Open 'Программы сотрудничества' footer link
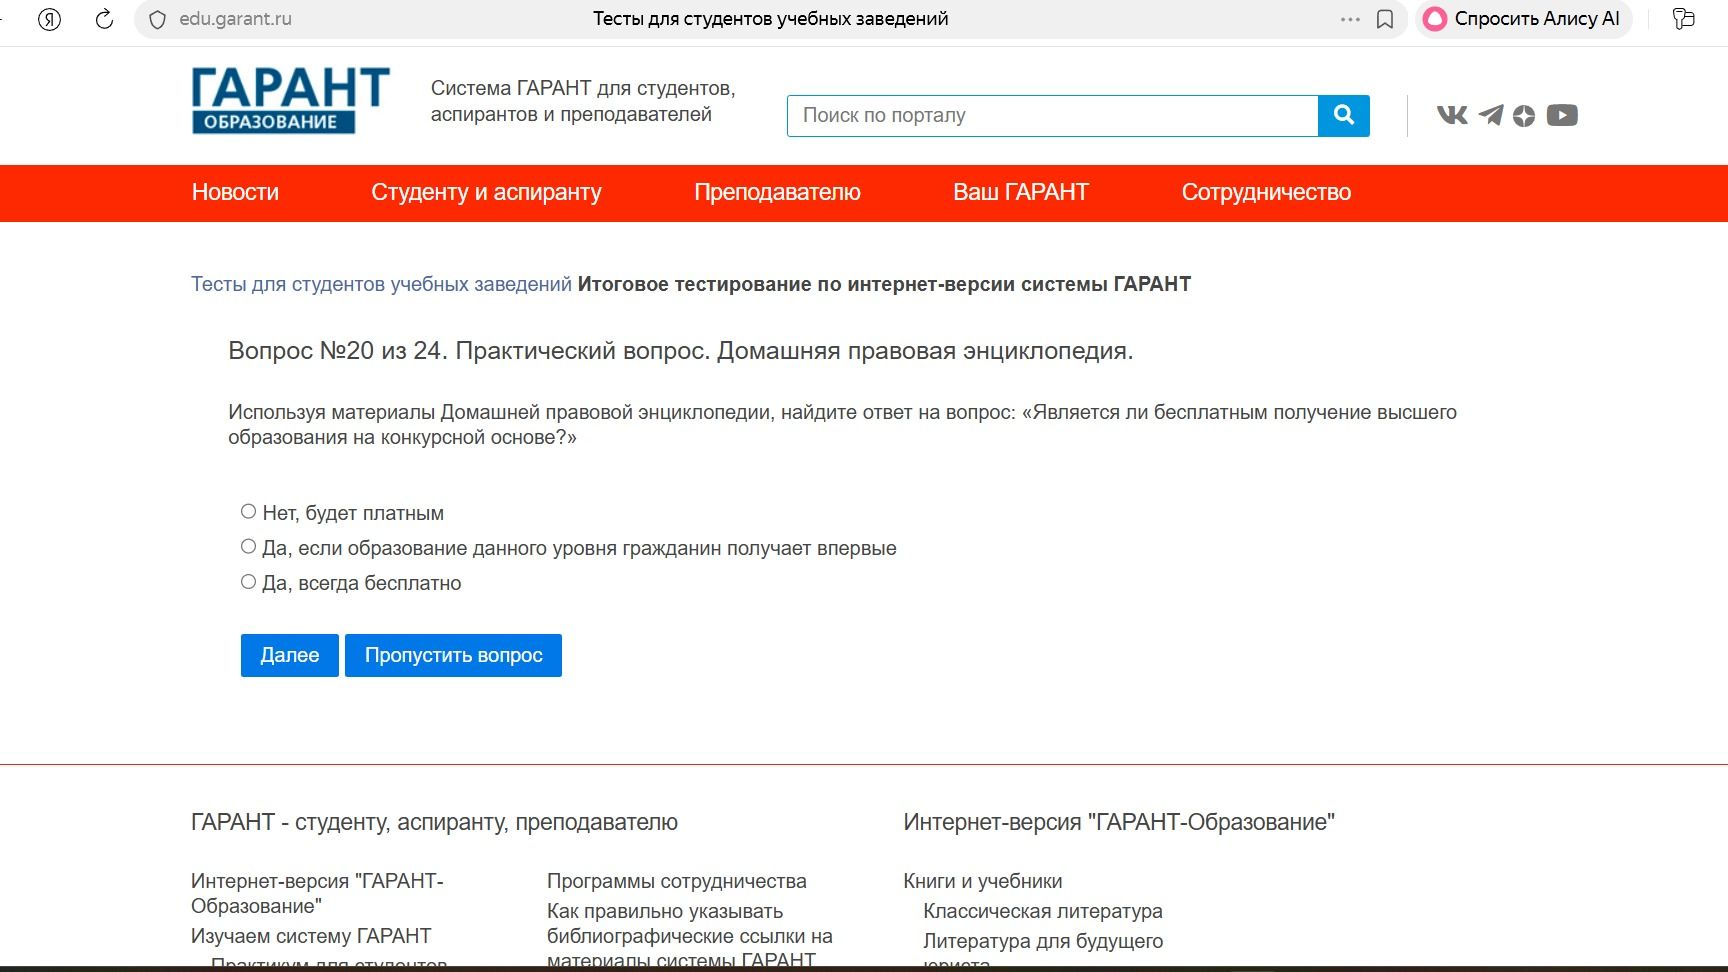1728x972 pixels. click(677, 881)
